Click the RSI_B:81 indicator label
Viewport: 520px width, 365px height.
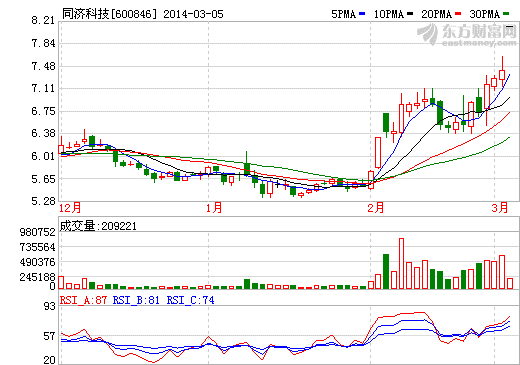[x=136, y=300]
